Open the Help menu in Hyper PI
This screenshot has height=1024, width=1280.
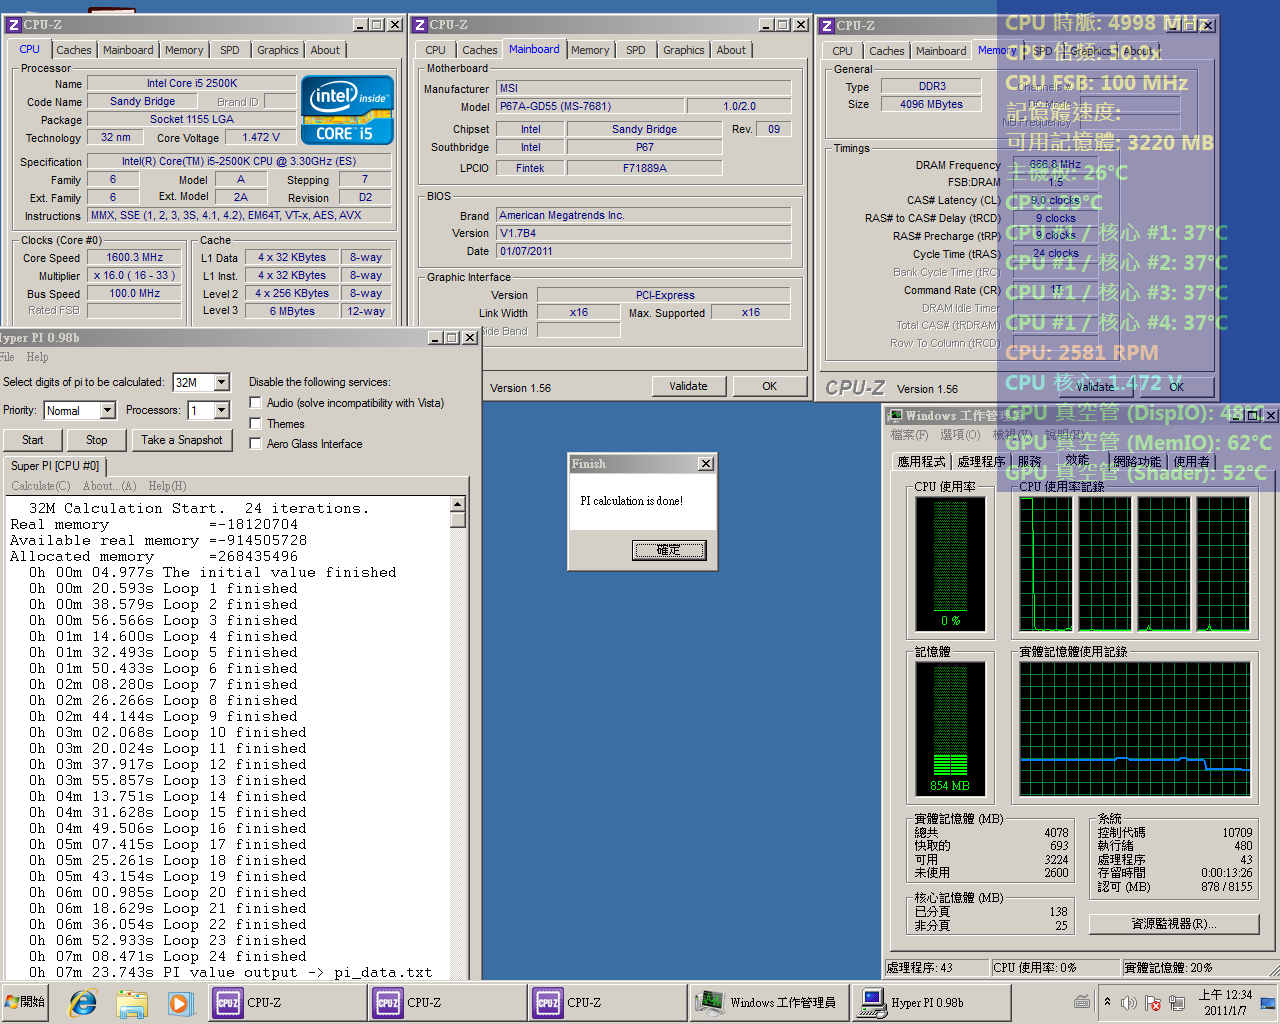(x=37, y=357)
